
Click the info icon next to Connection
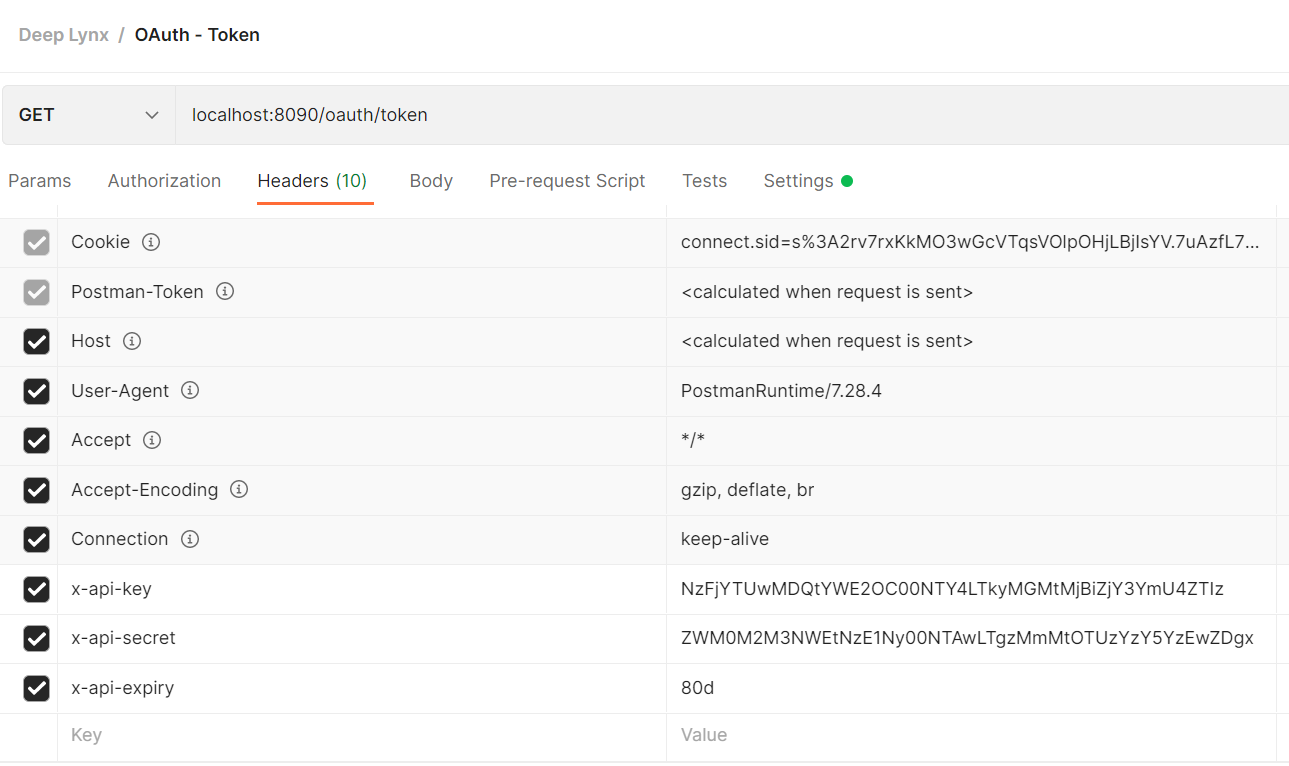pos(190,539)
